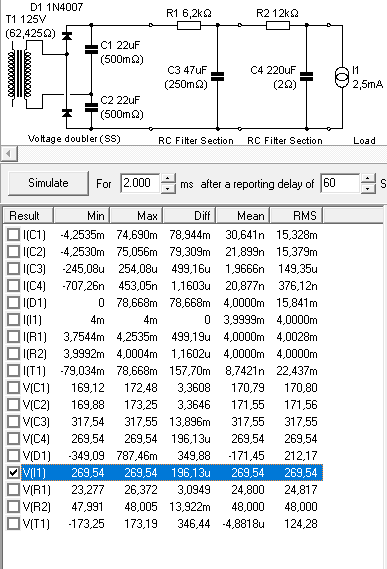Click the C2 22uF capacitor symbol
387x569 pixels.
coord(91,107)
